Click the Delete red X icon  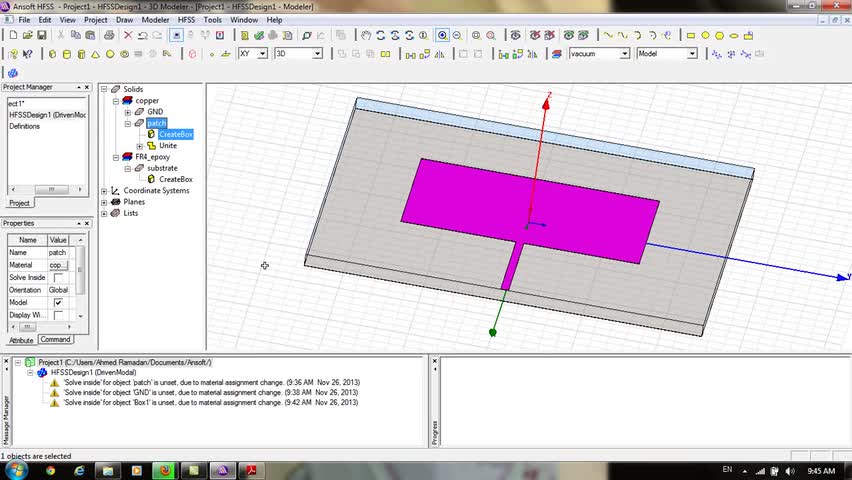pyautogui.click(x=127, y=35)
